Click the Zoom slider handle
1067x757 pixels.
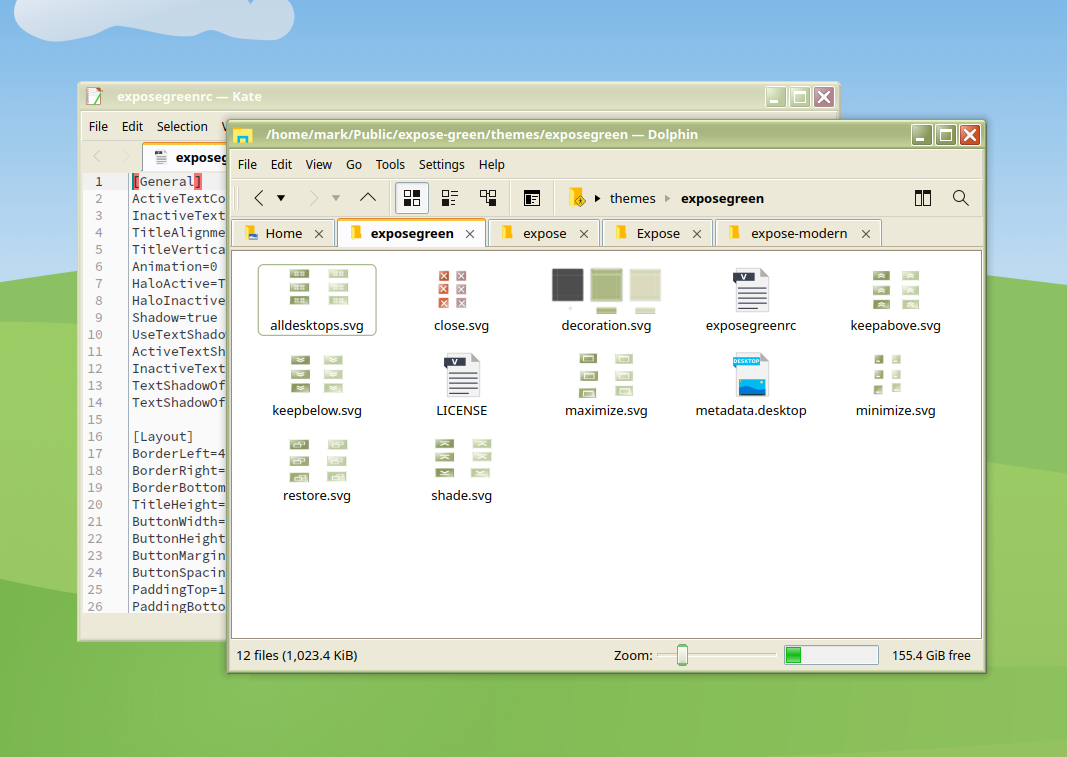click(x=682, y=655)
